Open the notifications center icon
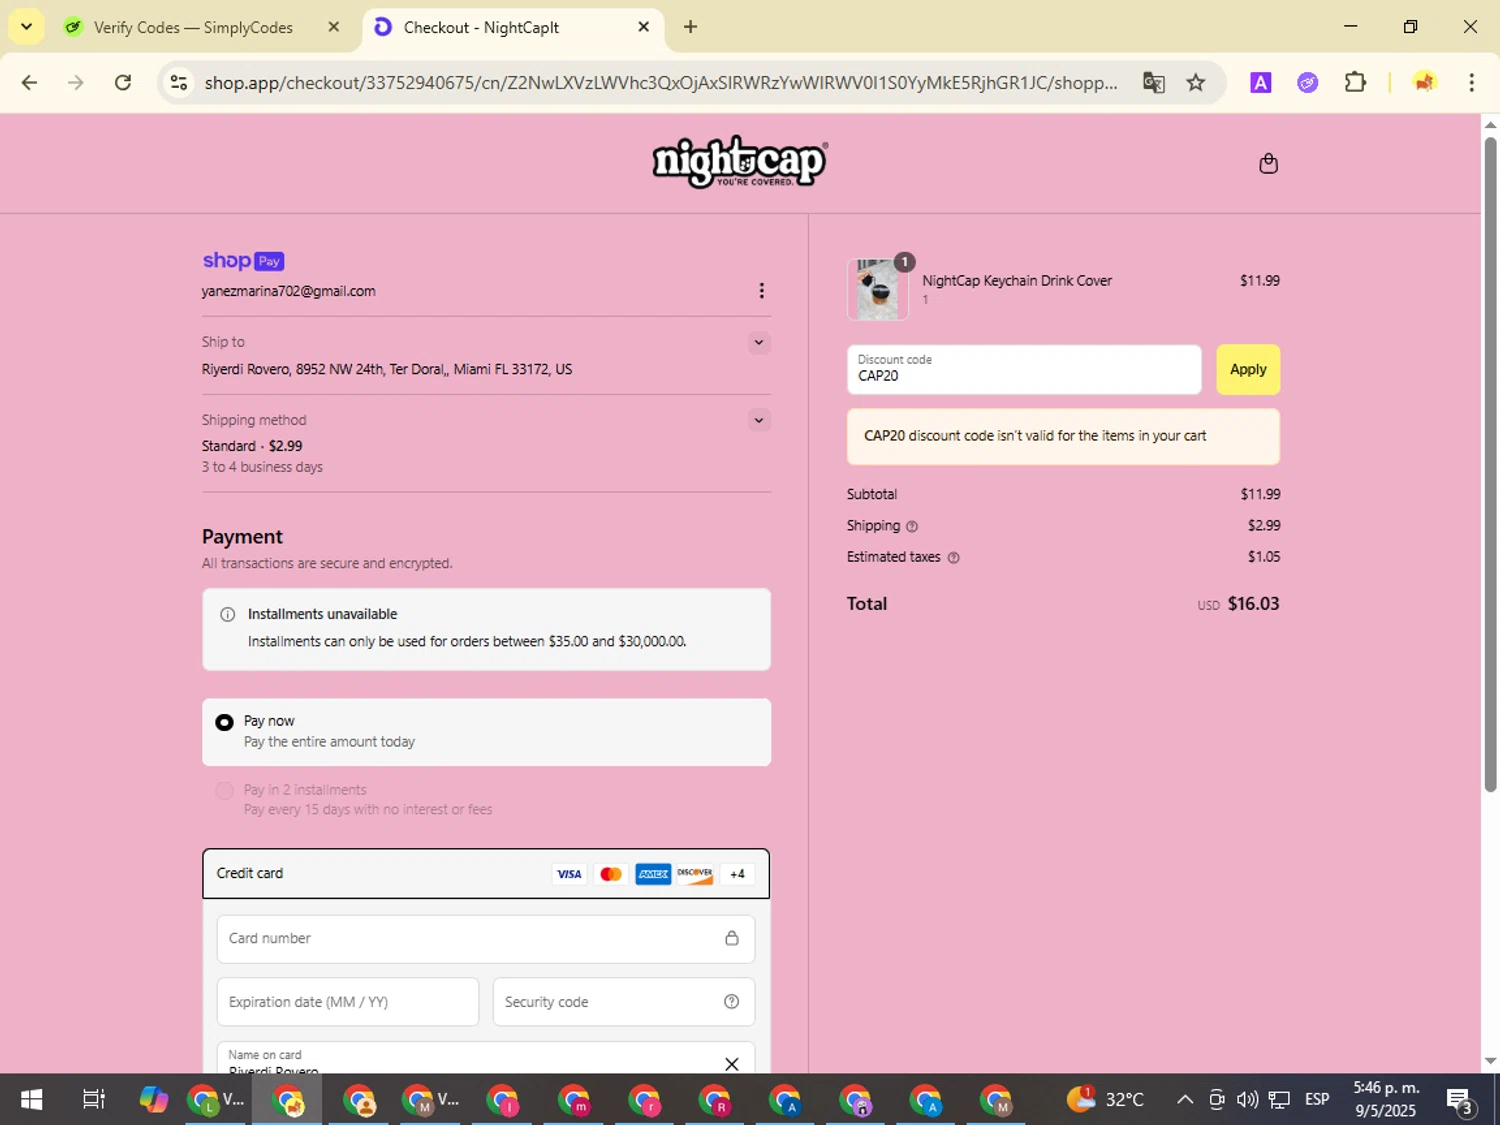The height and width of the screenshot is (1125, 1500). (1460, 1100)
